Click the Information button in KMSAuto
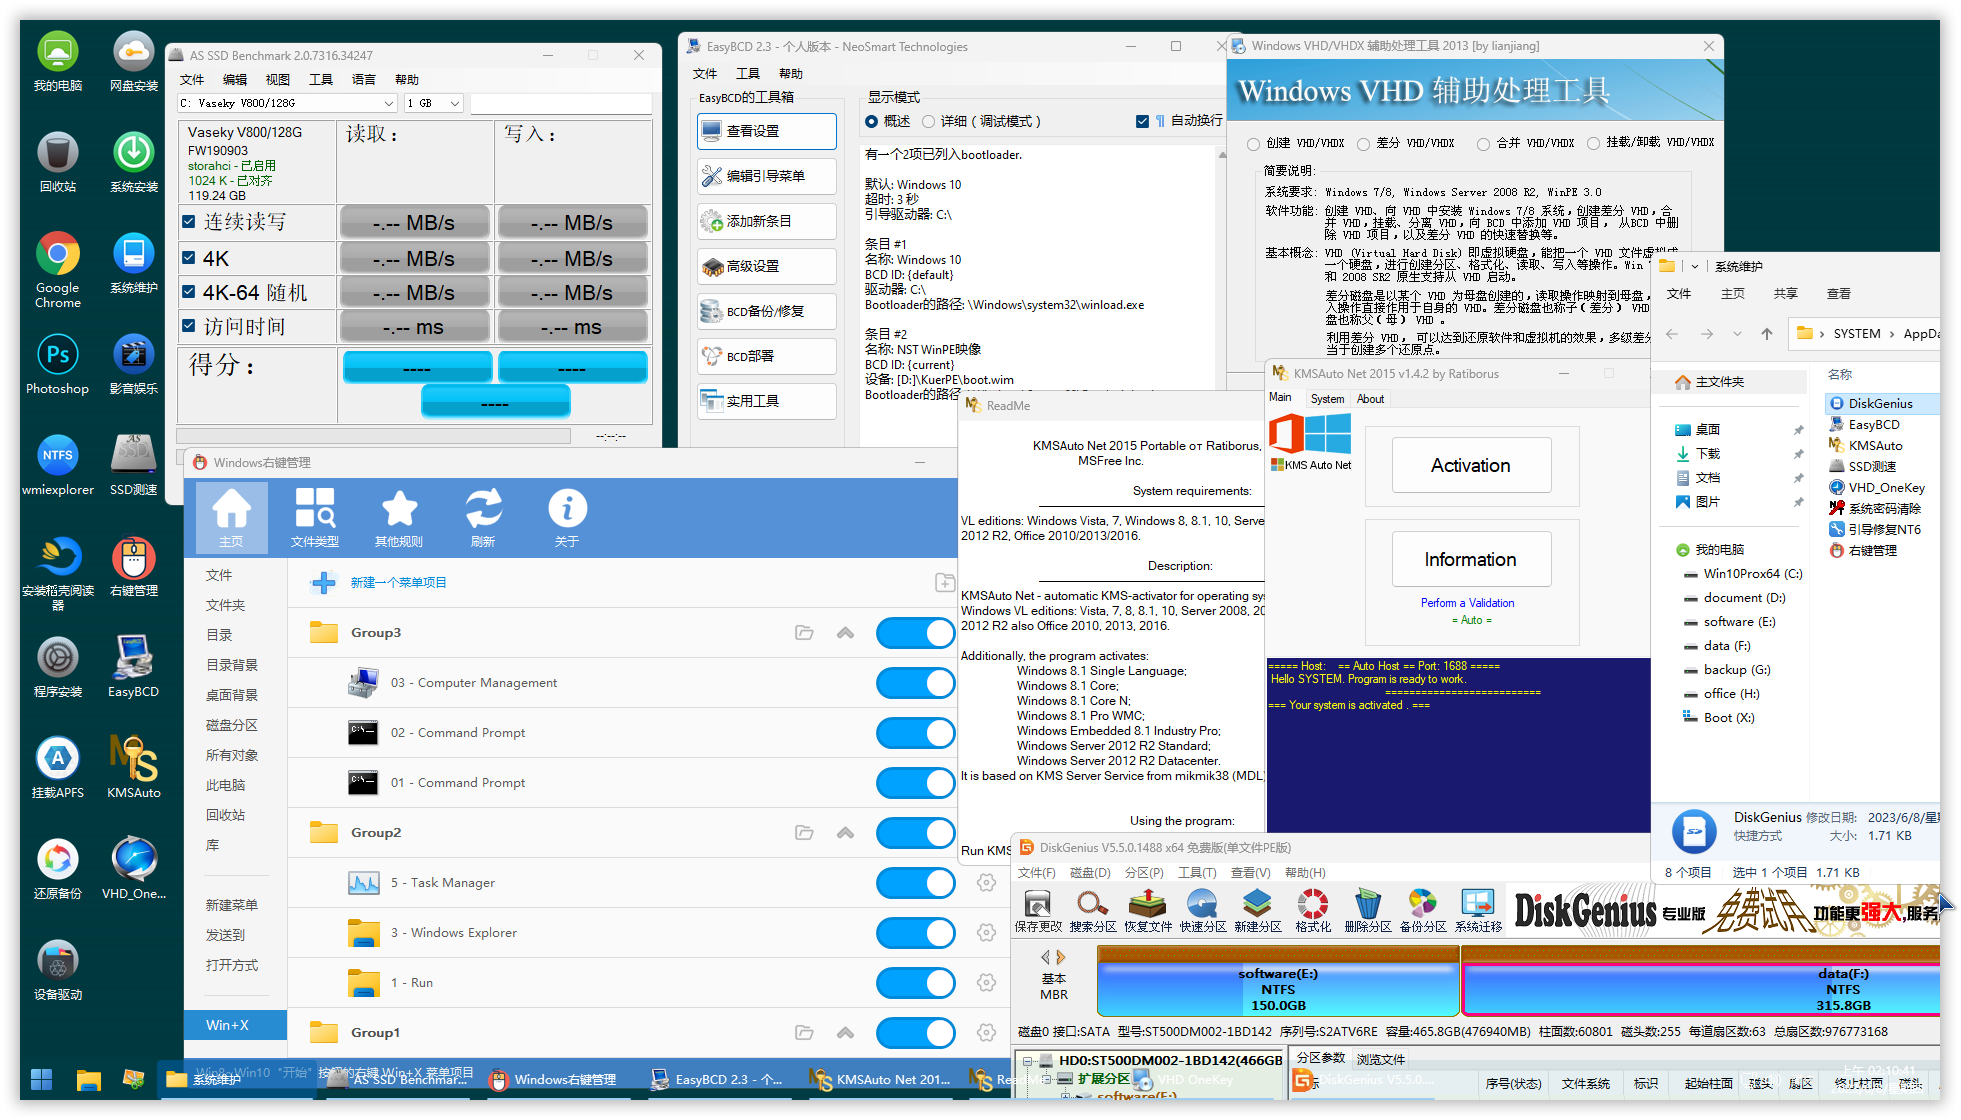 pyautogui.click(x=1471, y=559)
